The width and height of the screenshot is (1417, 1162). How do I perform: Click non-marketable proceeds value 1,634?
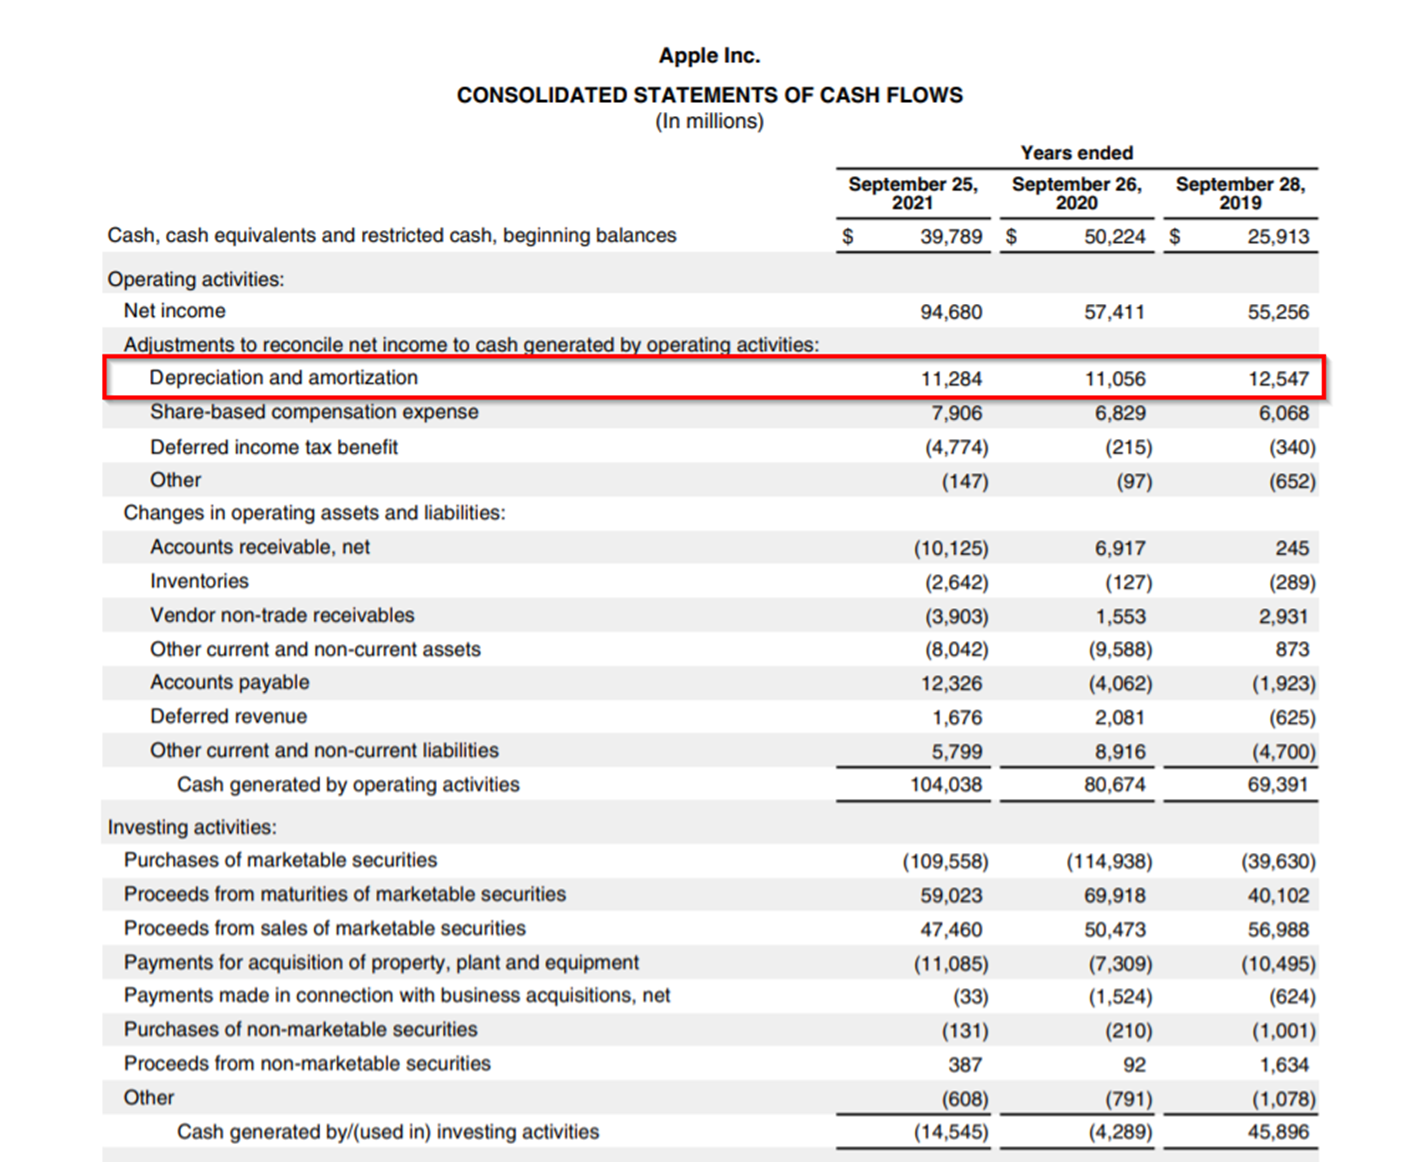point(1283,1064)
